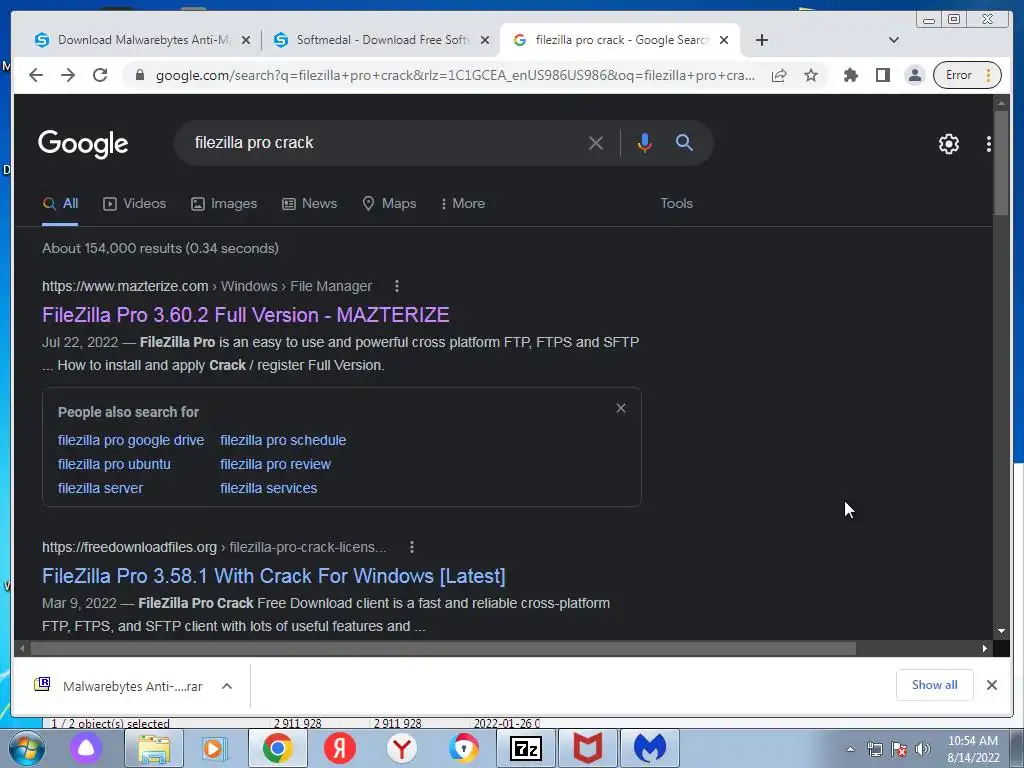Show hidden system tray icons
Screen dimensions: 1024x768
click(x=850, y=749)
